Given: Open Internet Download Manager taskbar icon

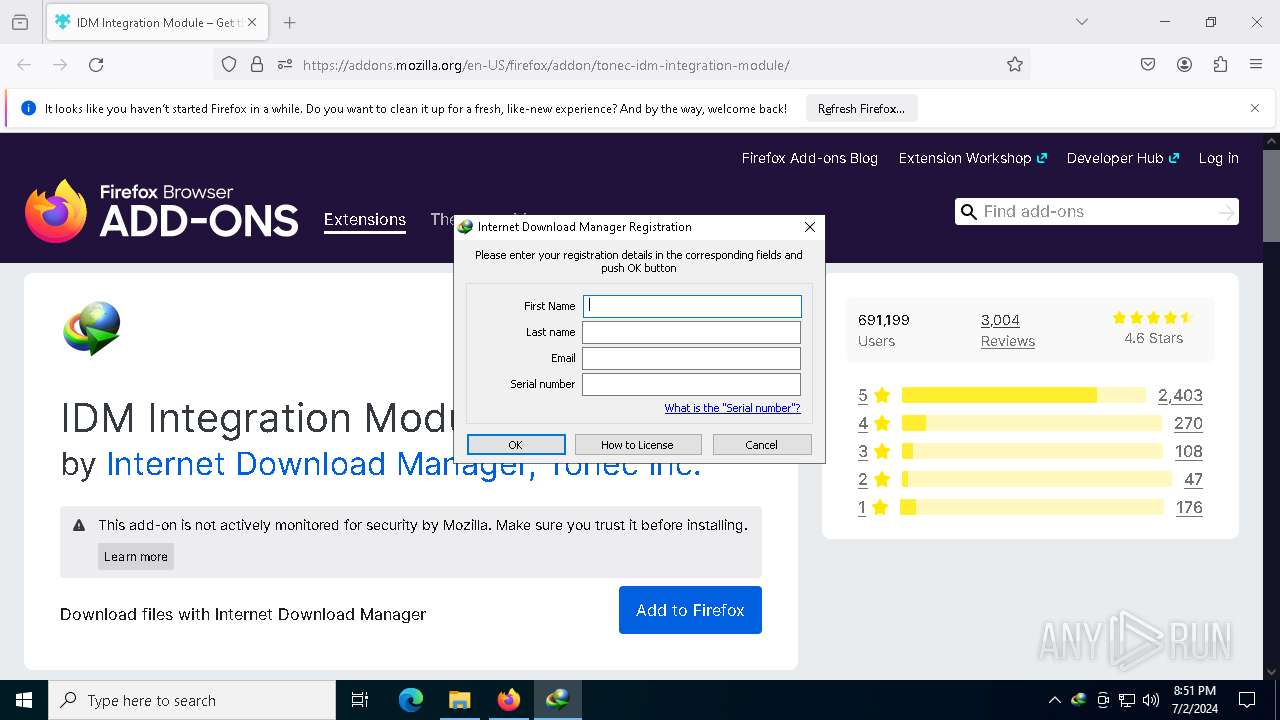Looking at the screenshot, I should (x=557, y=700).
